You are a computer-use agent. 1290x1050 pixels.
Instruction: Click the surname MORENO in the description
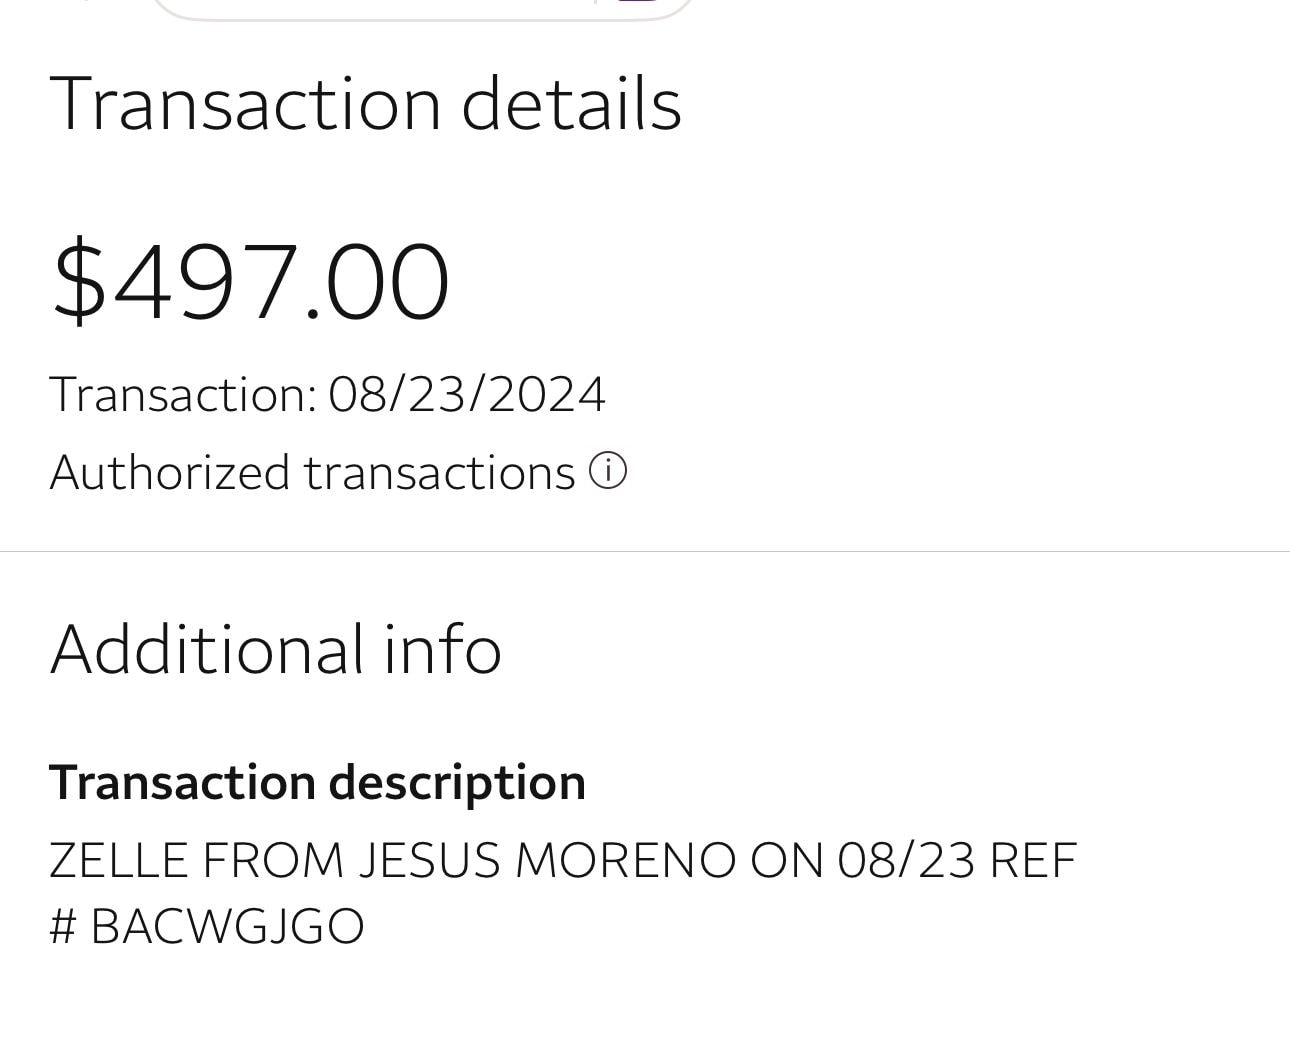click(x=624, y=860)
